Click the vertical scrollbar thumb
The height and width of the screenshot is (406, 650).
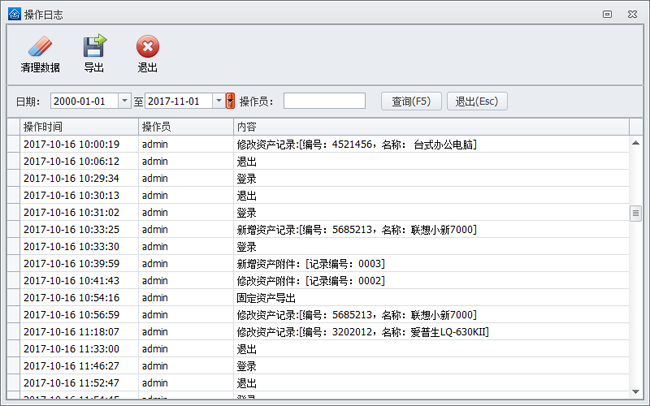point(635,213)
